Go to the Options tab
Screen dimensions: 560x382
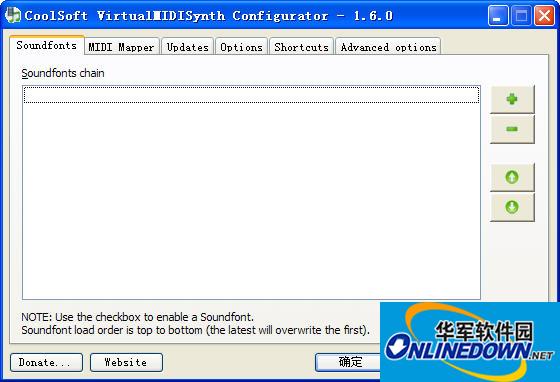click(x=241, y=47)
